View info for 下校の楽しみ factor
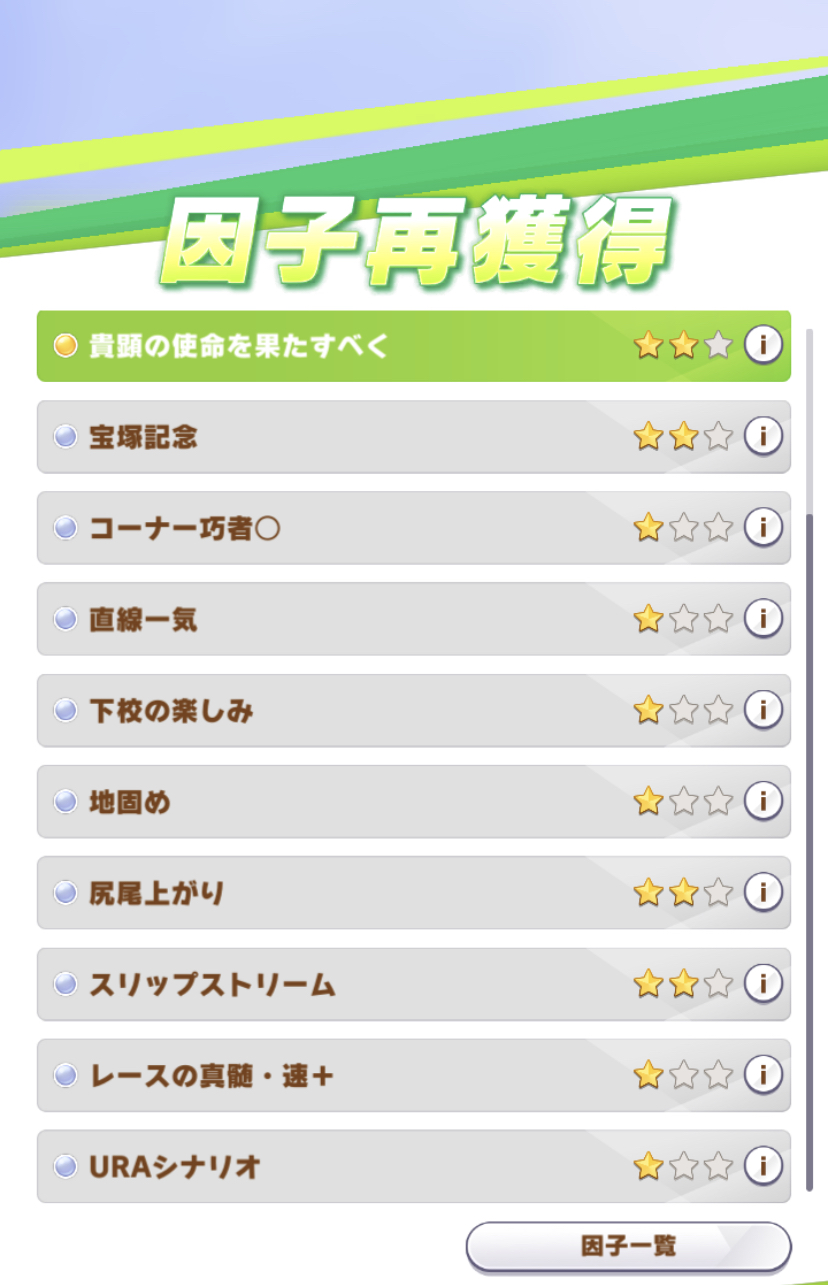 tap(763, 710)
